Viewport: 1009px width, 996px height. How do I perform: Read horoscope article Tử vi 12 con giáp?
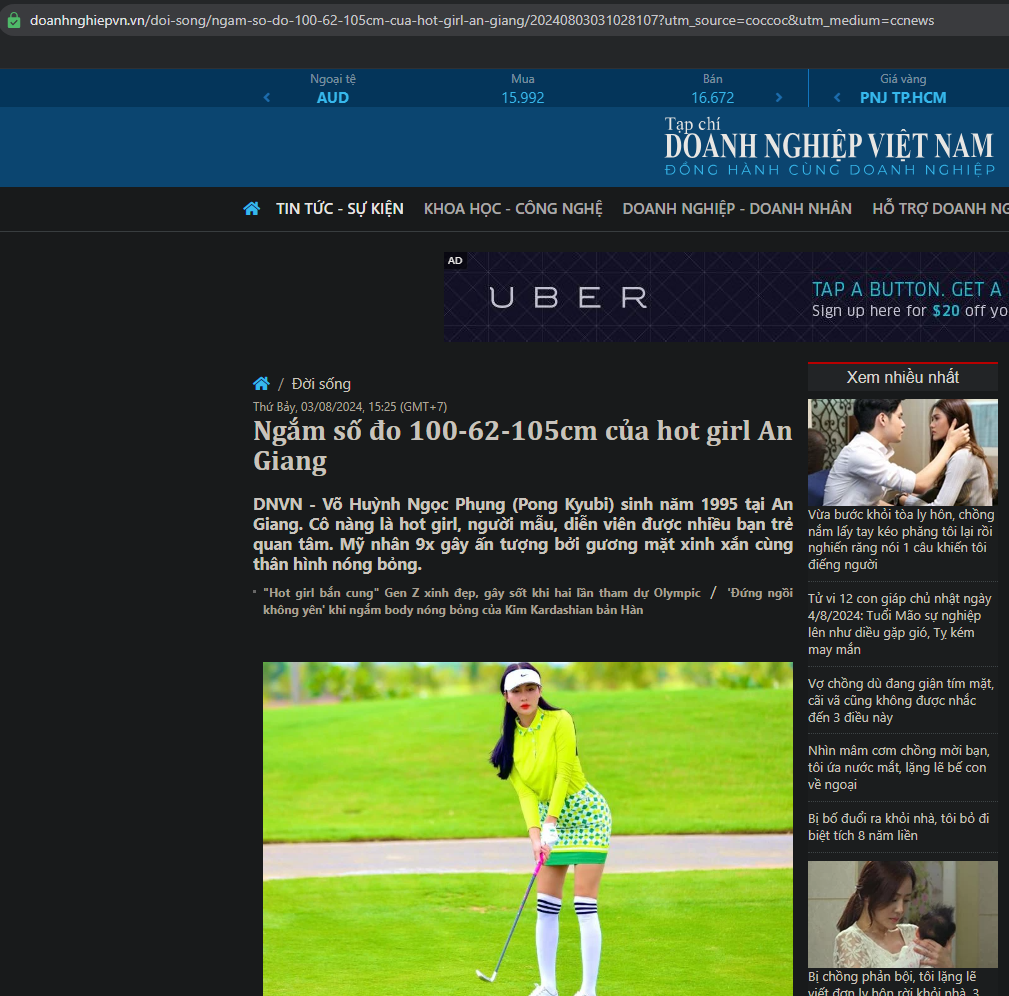tap(899, 624)
